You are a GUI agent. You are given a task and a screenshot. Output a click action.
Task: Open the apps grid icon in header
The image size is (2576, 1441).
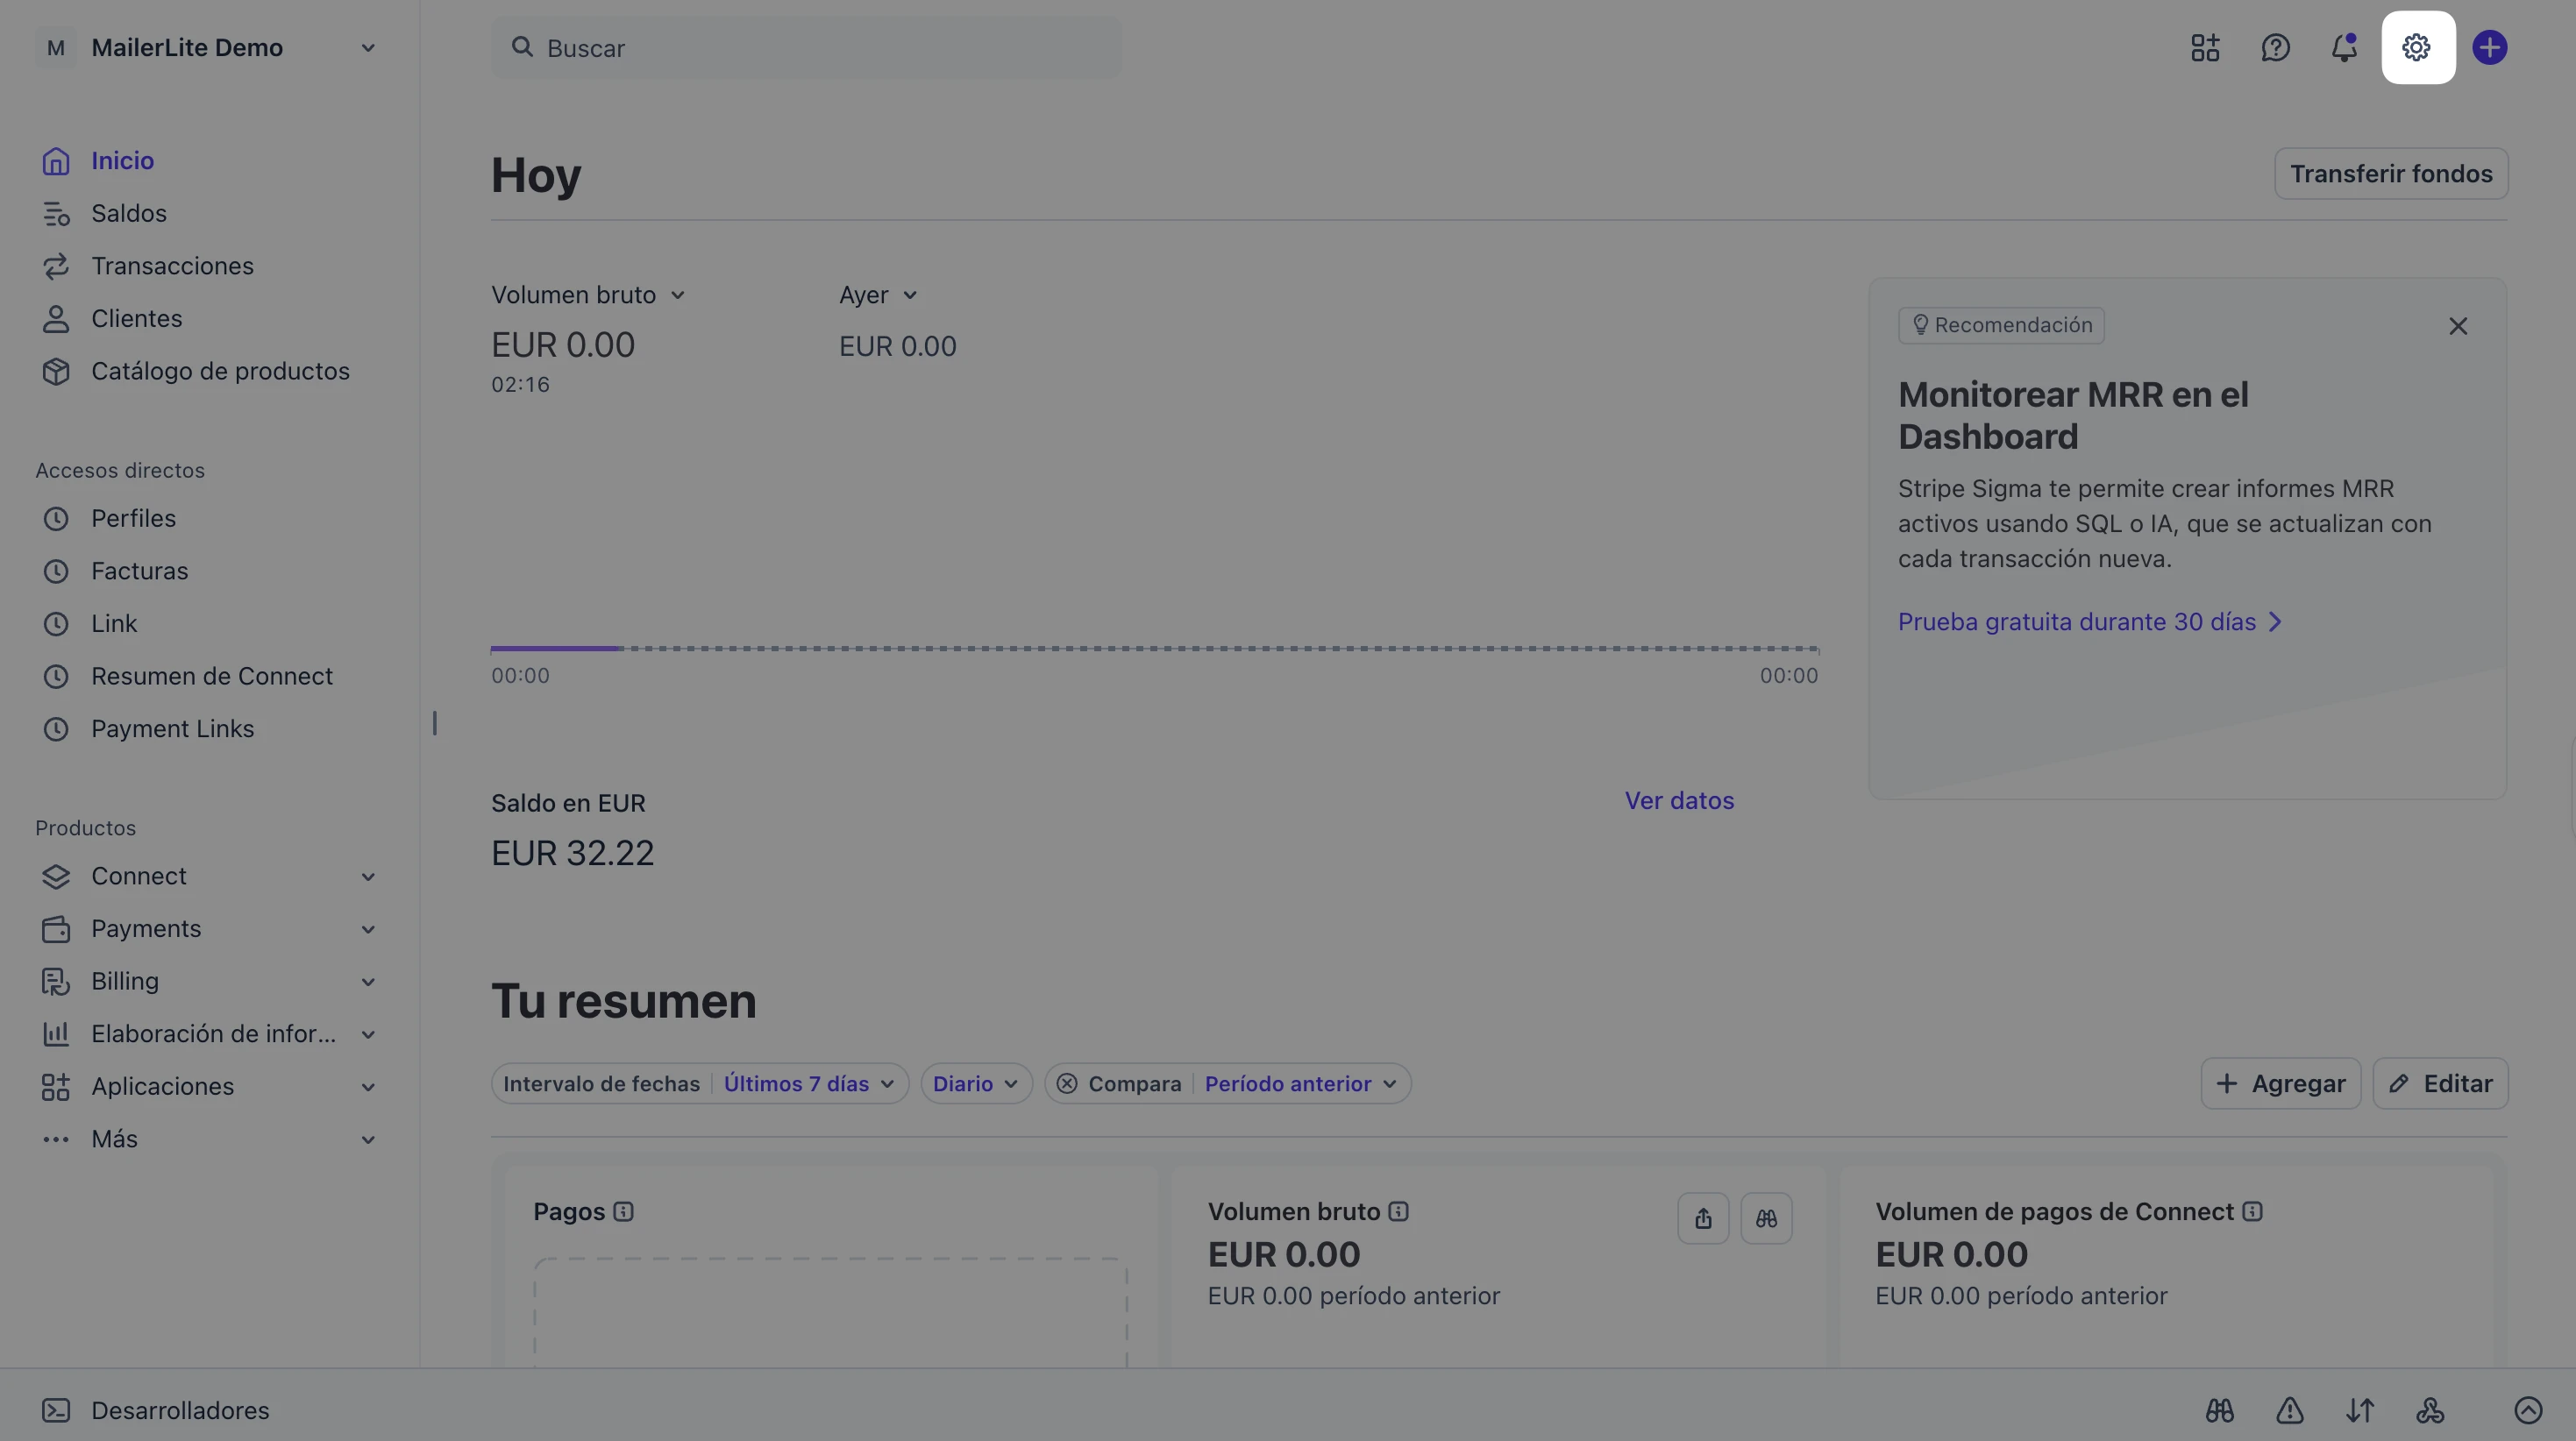tap(2205, 47)
